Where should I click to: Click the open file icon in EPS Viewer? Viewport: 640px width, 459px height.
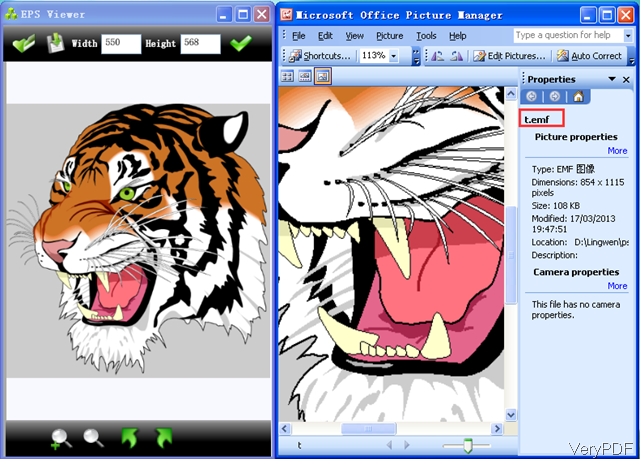coord(24,44)
